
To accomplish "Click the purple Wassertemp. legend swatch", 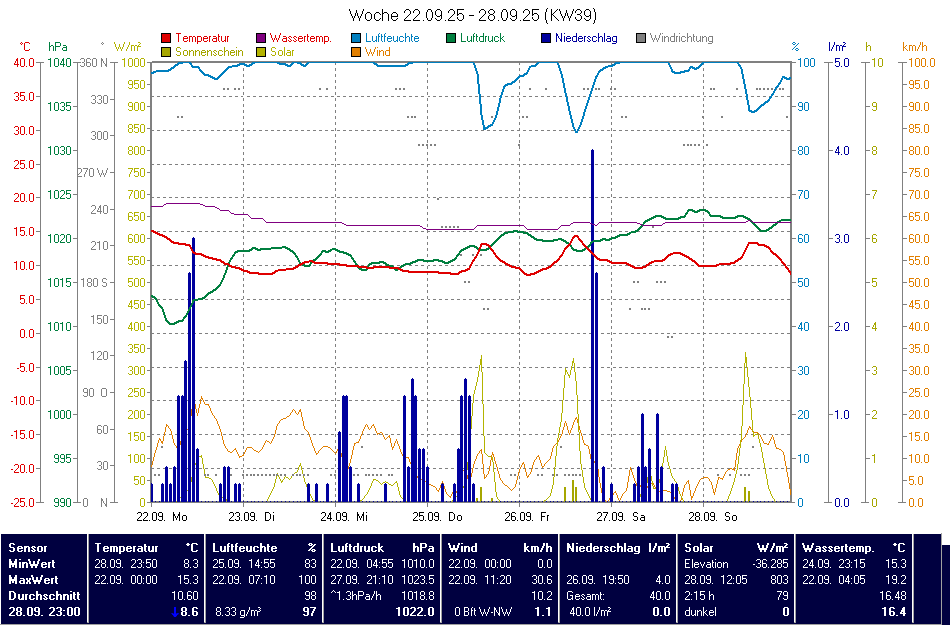I will pyautogui.click(x=262, y=38).
